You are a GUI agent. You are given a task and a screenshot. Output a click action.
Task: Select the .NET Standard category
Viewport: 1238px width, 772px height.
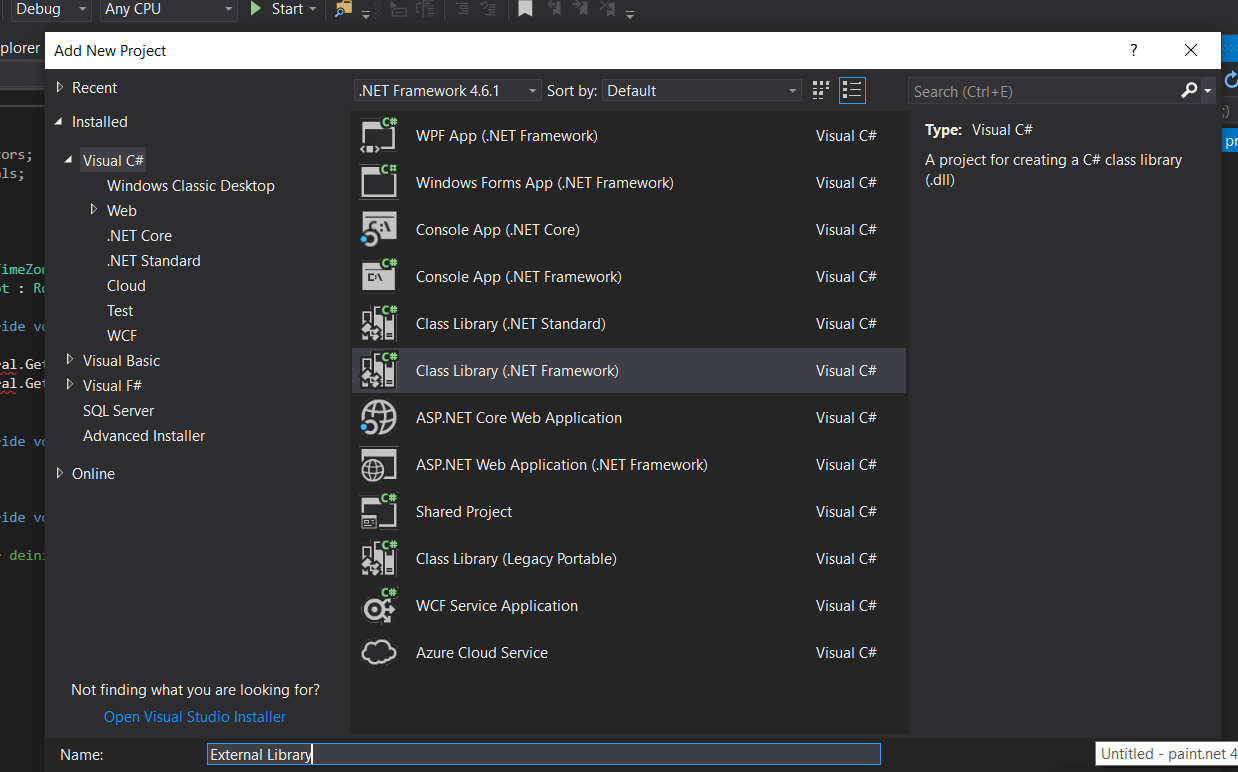(x=153, y=260)
